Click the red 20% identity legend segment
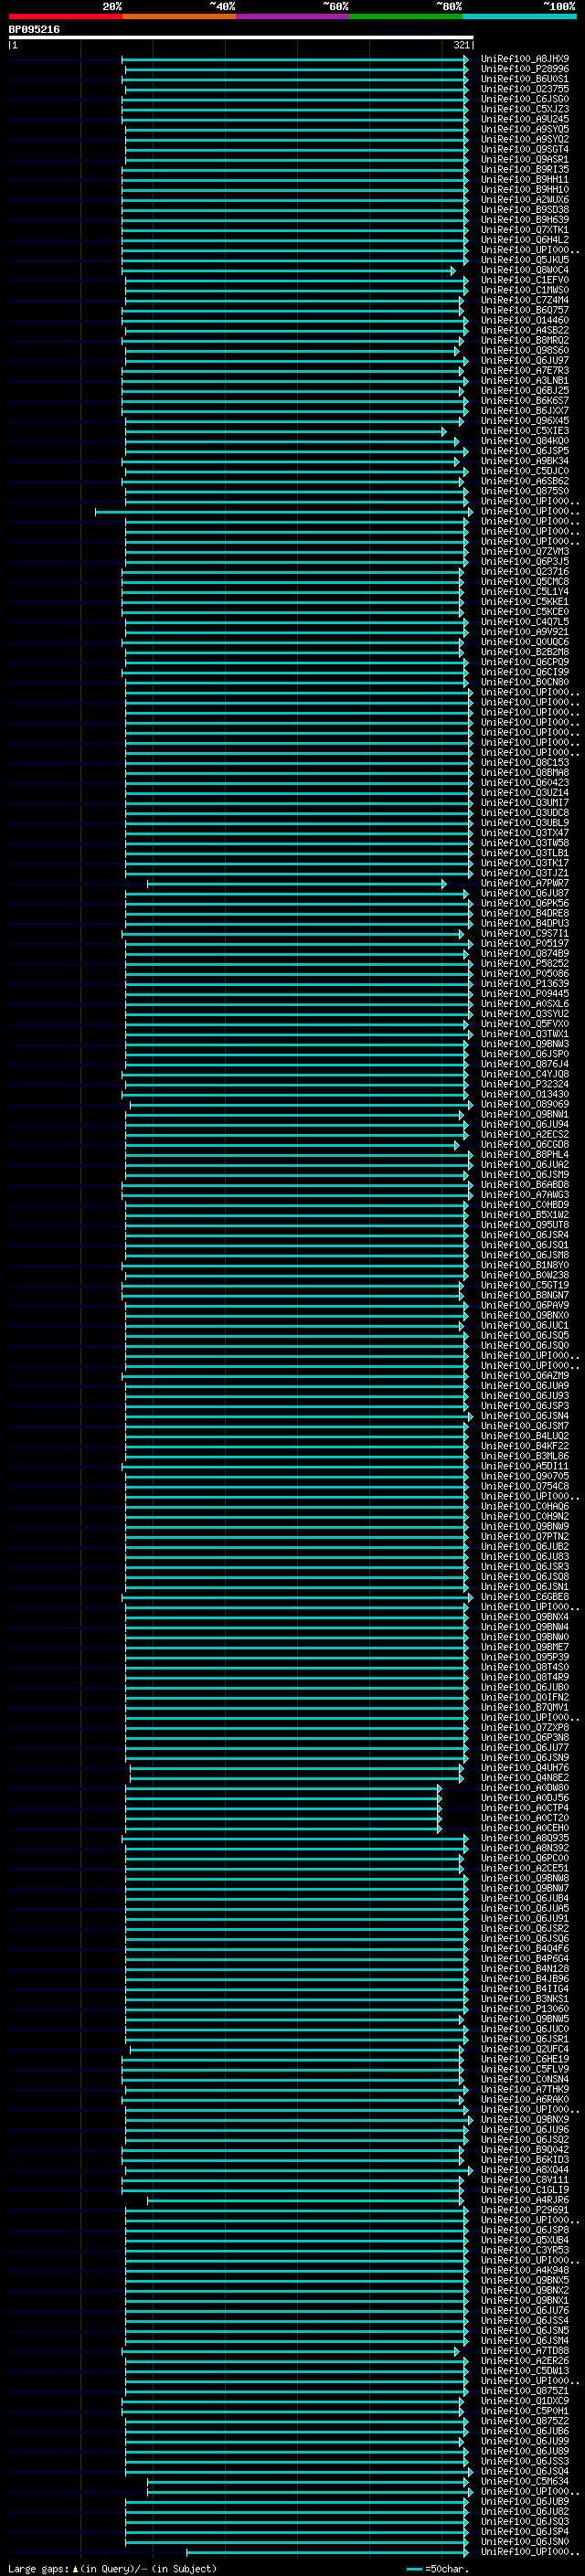The height and width of the screenshot is (2576, 585). point(65,16)
